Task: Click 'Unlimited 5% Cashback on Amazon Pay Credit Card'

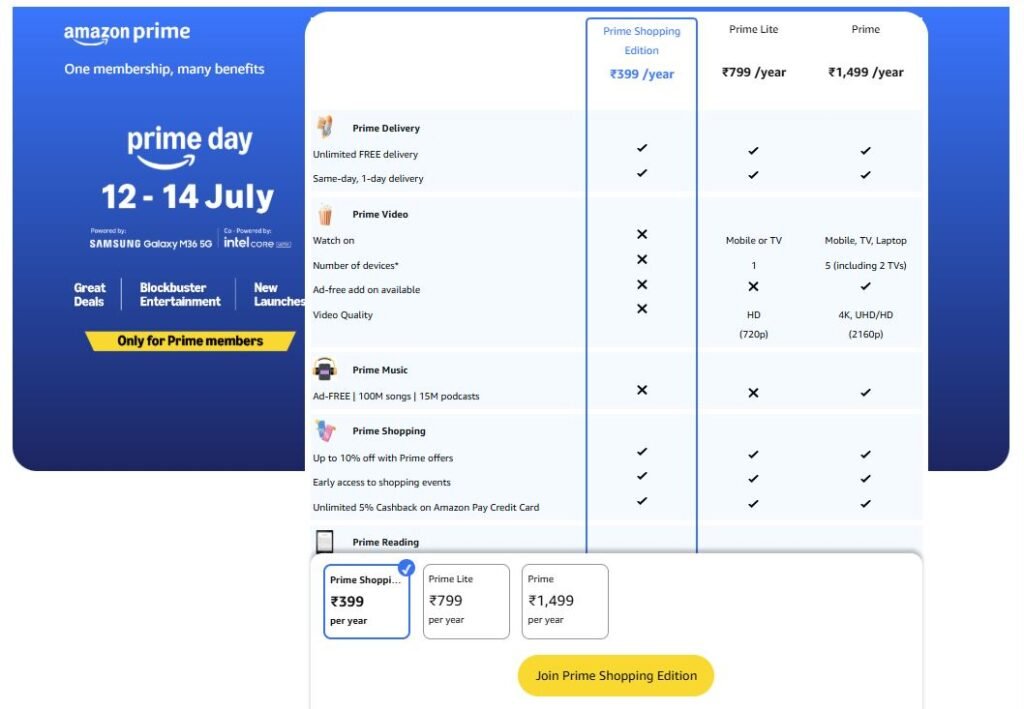Action: point(426,507)
